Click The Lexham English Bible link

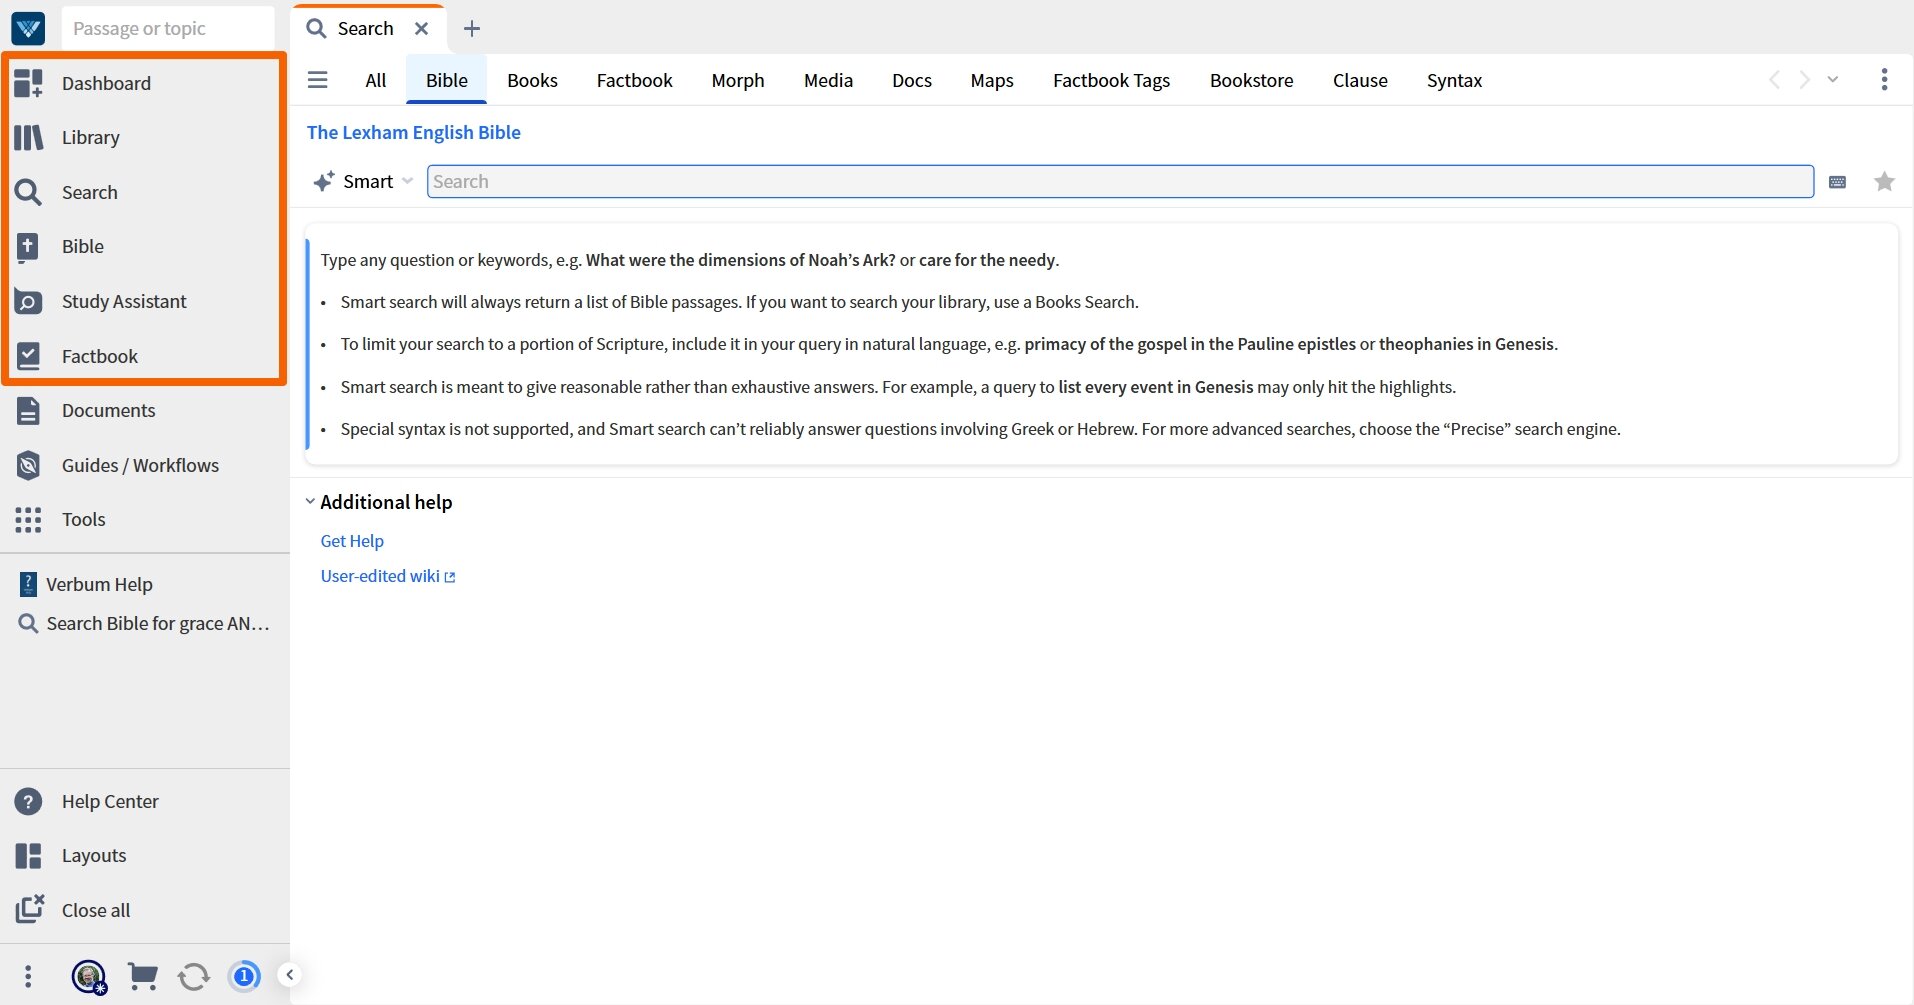[413, 133]
